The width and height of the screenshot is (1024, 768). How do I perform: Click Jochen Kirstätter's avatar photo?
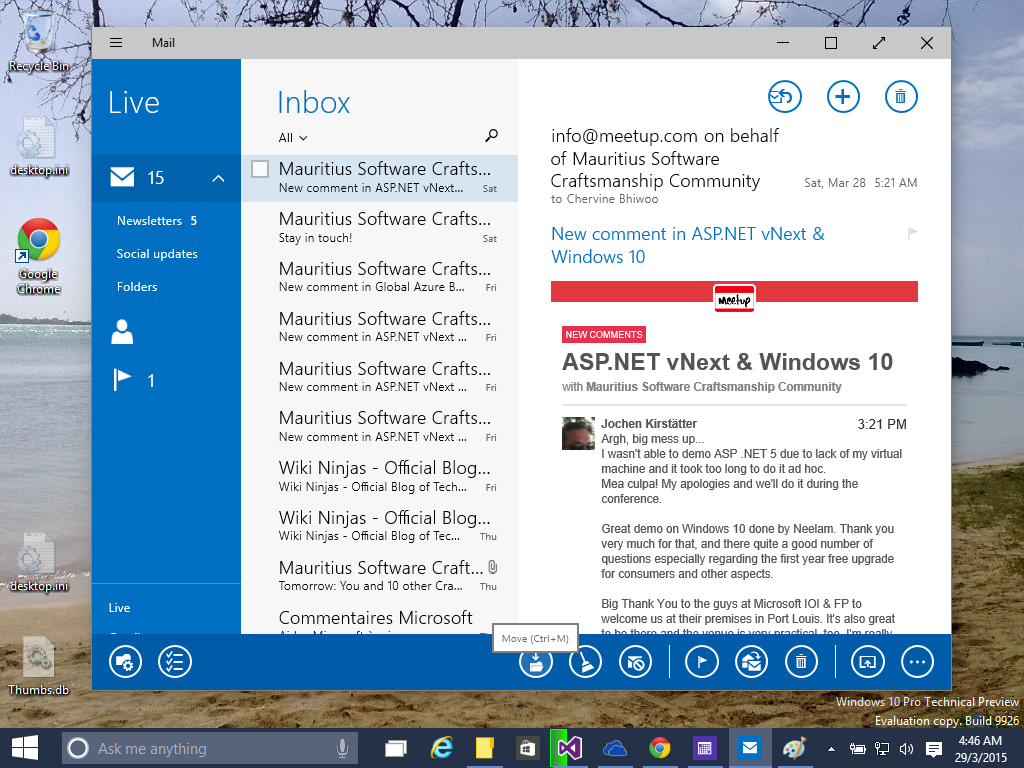[x=578, y=434]
